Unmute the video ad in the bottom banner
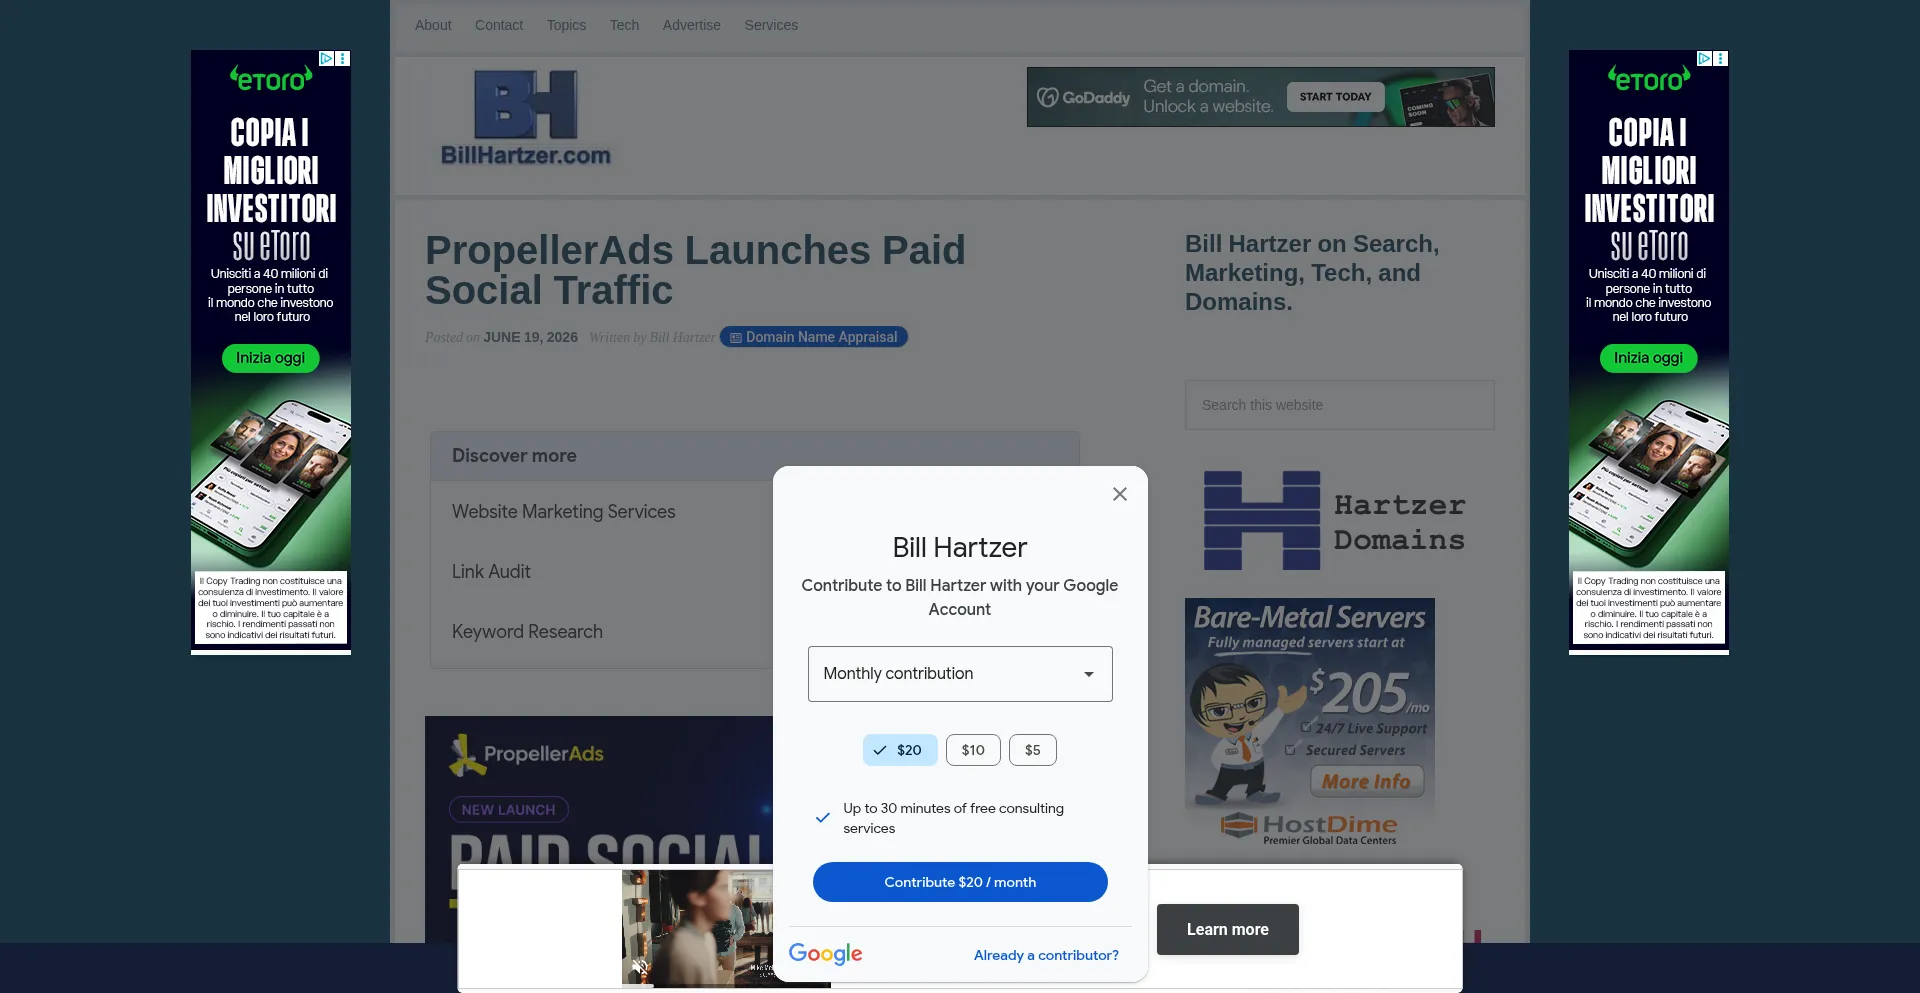This screenshot has width=1920, height=993. click(x=639, y=968)
